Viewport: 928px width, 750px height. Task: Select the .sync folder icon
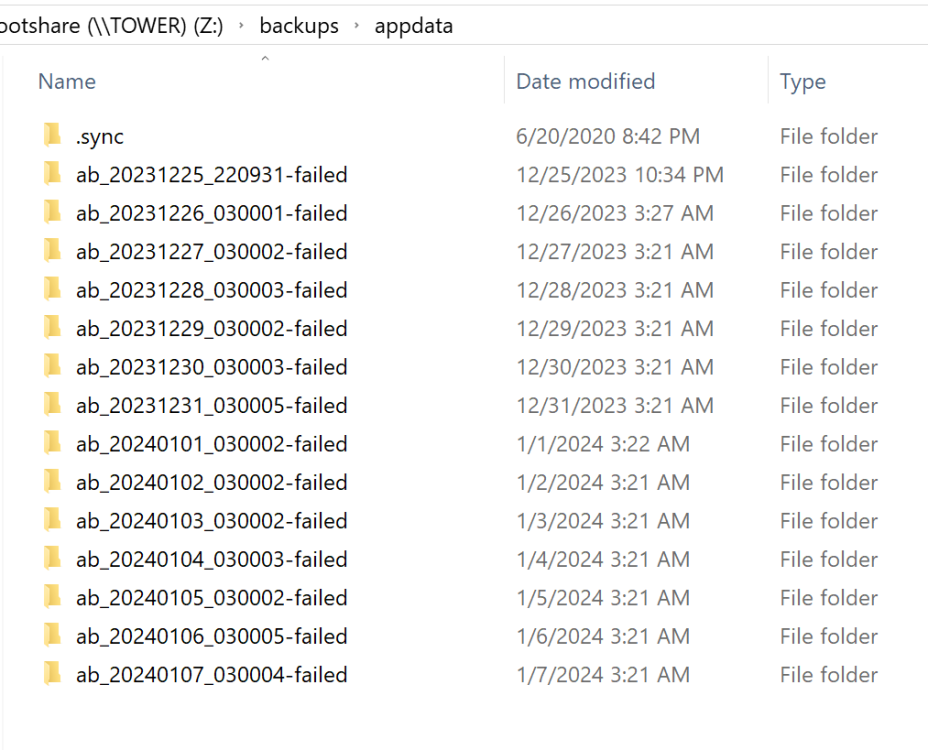point(52,136)
